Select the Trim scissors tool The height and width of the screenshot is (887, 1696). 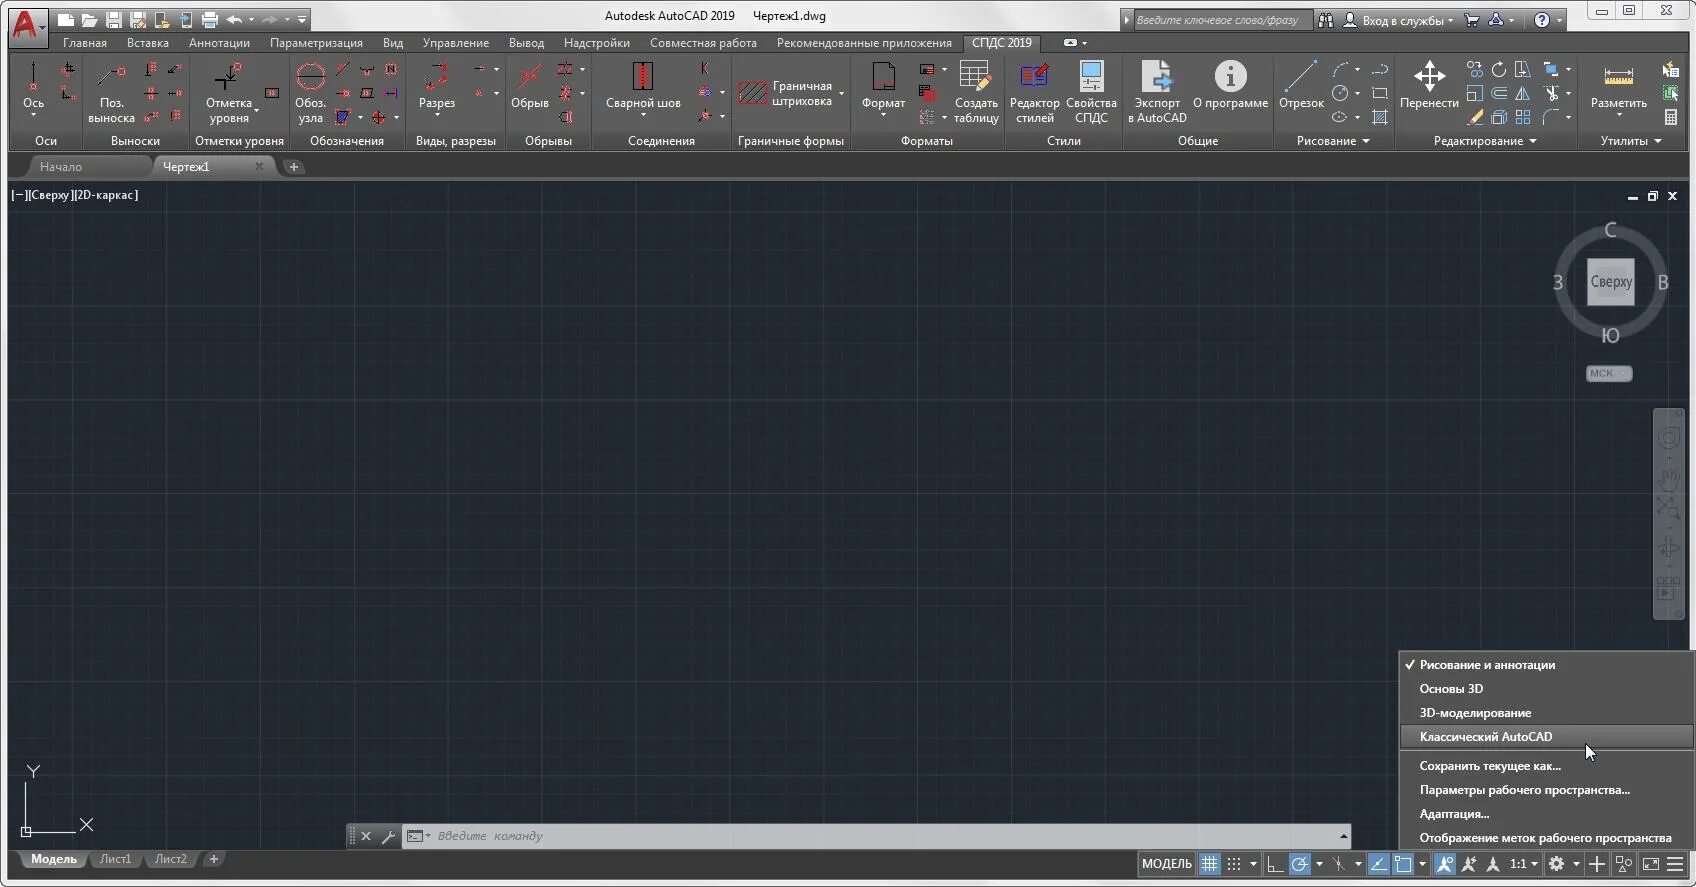[1551, 93]
